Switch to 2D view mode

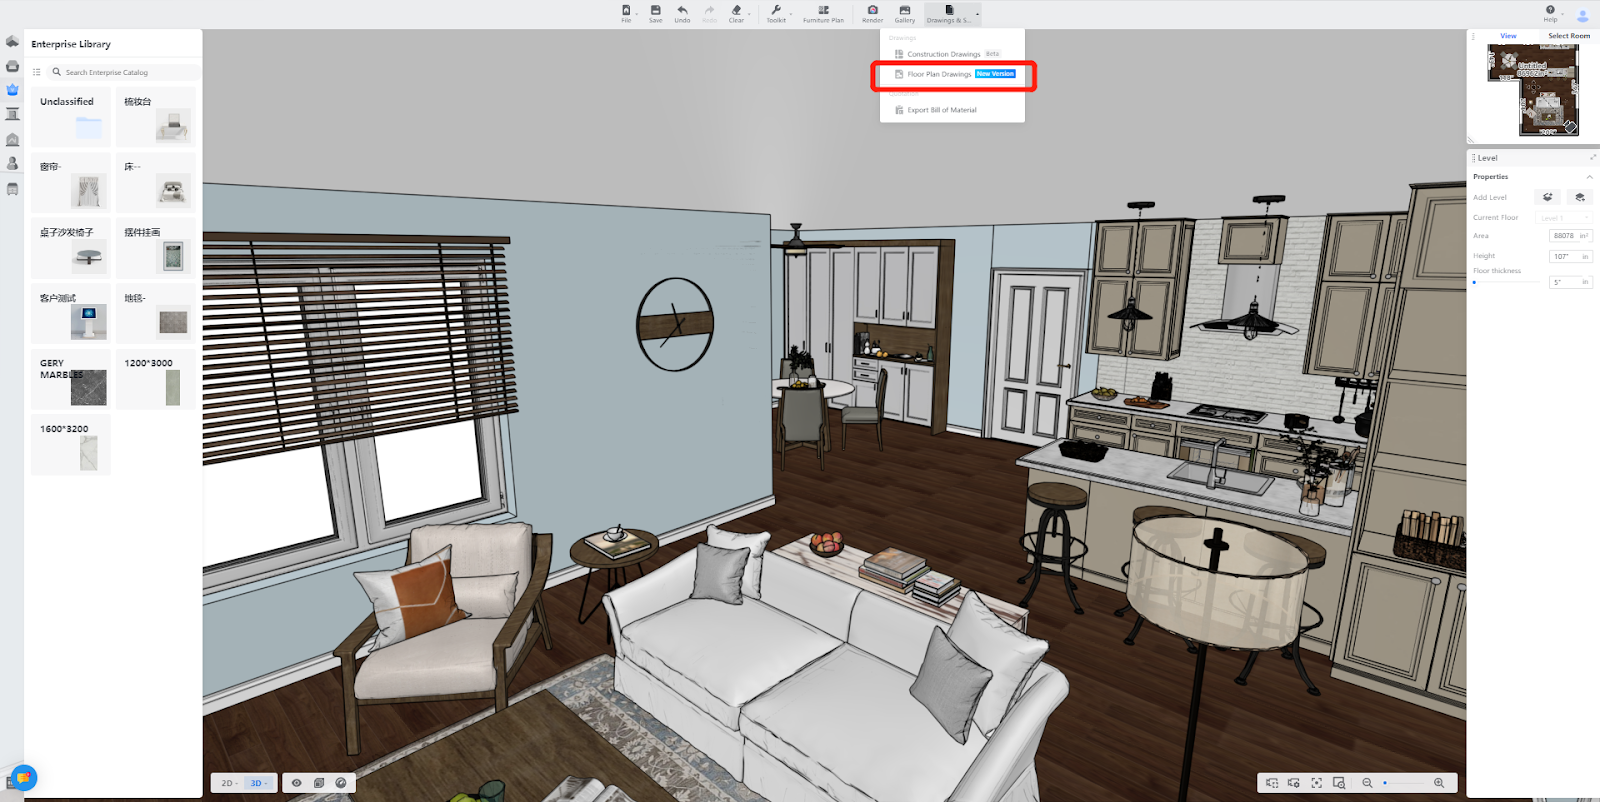[x=228, y=783]
